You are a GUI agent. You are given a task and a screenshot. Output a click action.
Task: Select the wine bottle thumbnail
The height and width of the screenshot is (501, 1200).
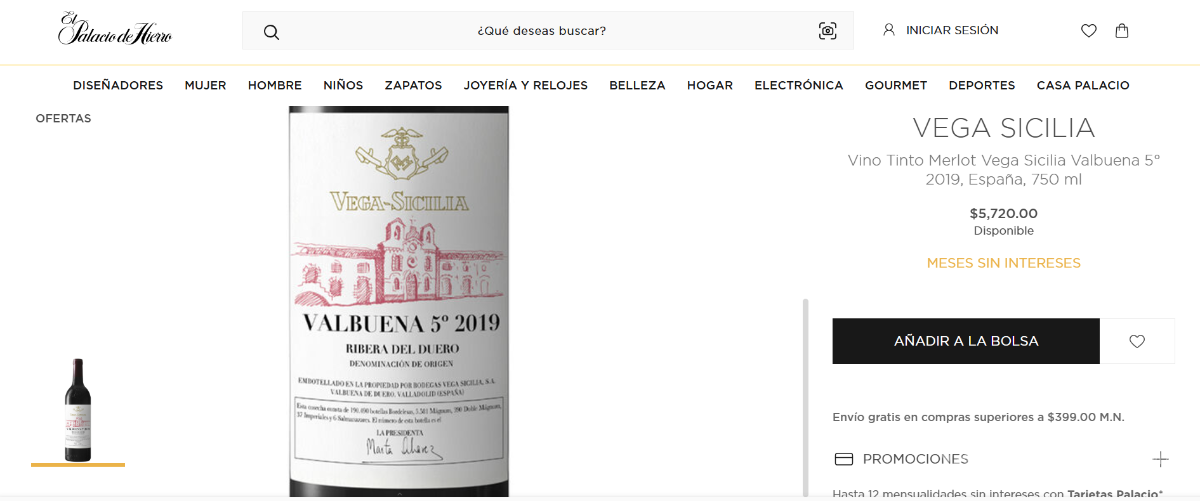pos(78,410)
